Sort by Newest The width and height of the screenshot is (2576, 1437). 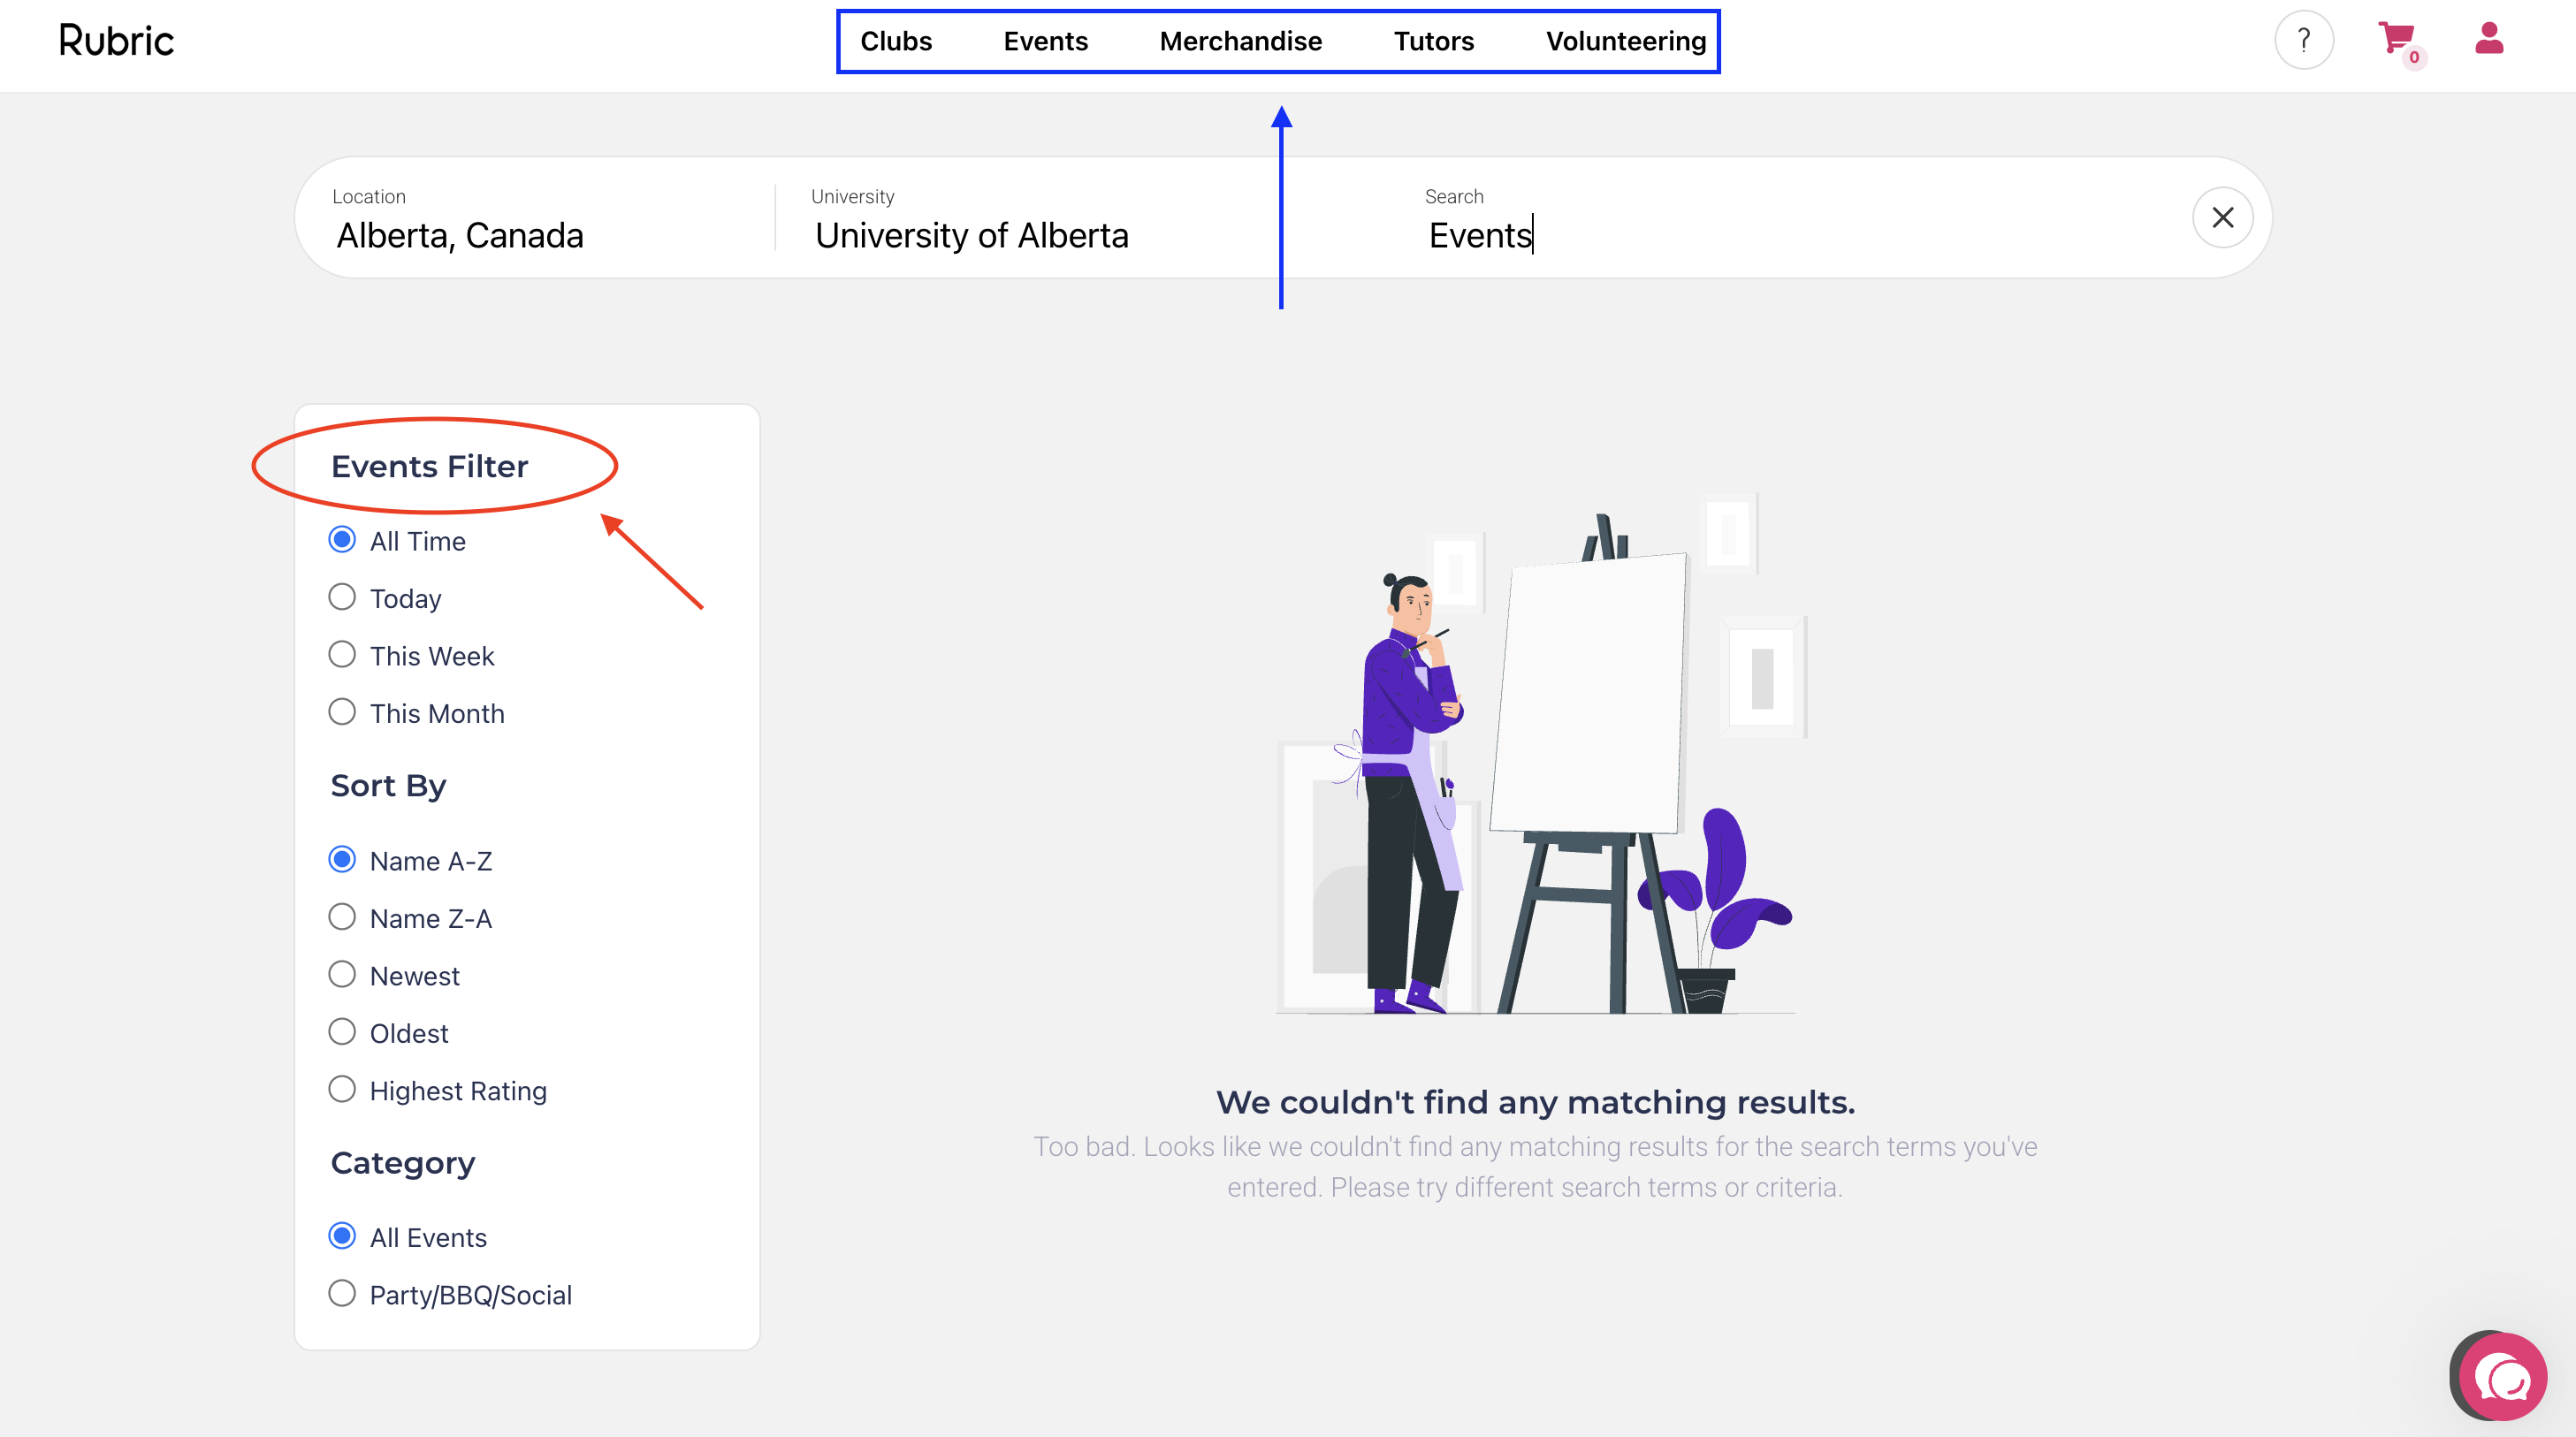(x=342, y=975)
